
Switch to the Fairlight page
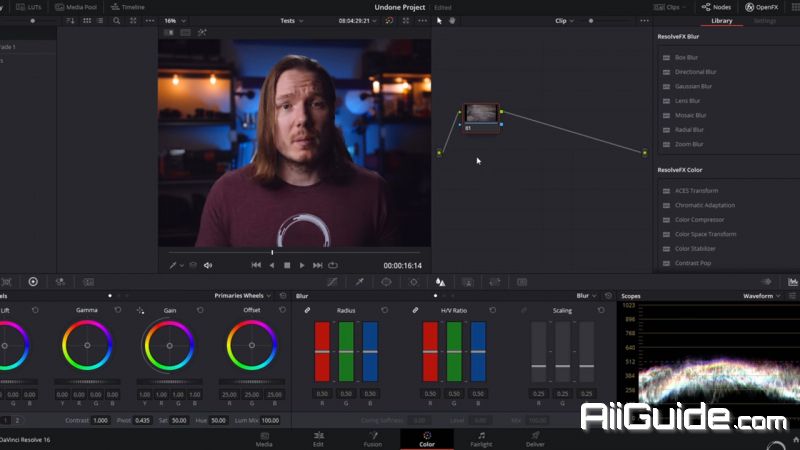pos(481,439)
